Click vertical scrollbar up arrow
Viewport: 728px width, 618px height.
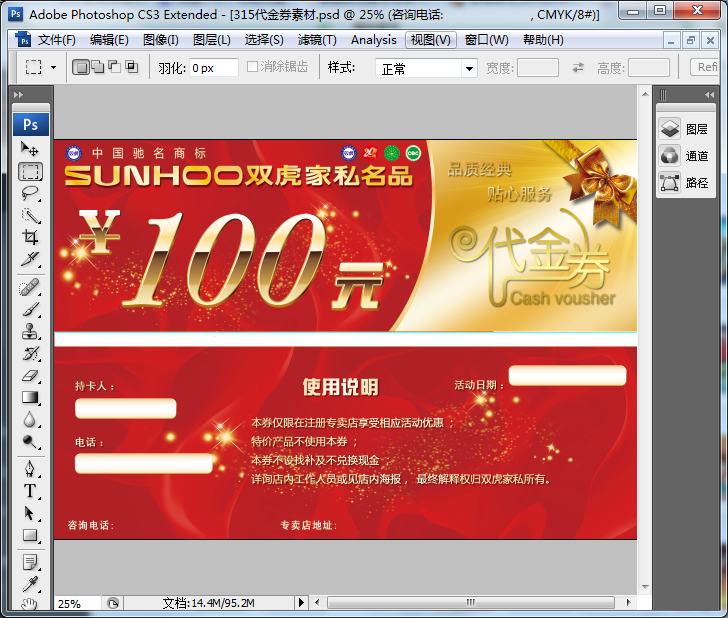click(645, 94)
